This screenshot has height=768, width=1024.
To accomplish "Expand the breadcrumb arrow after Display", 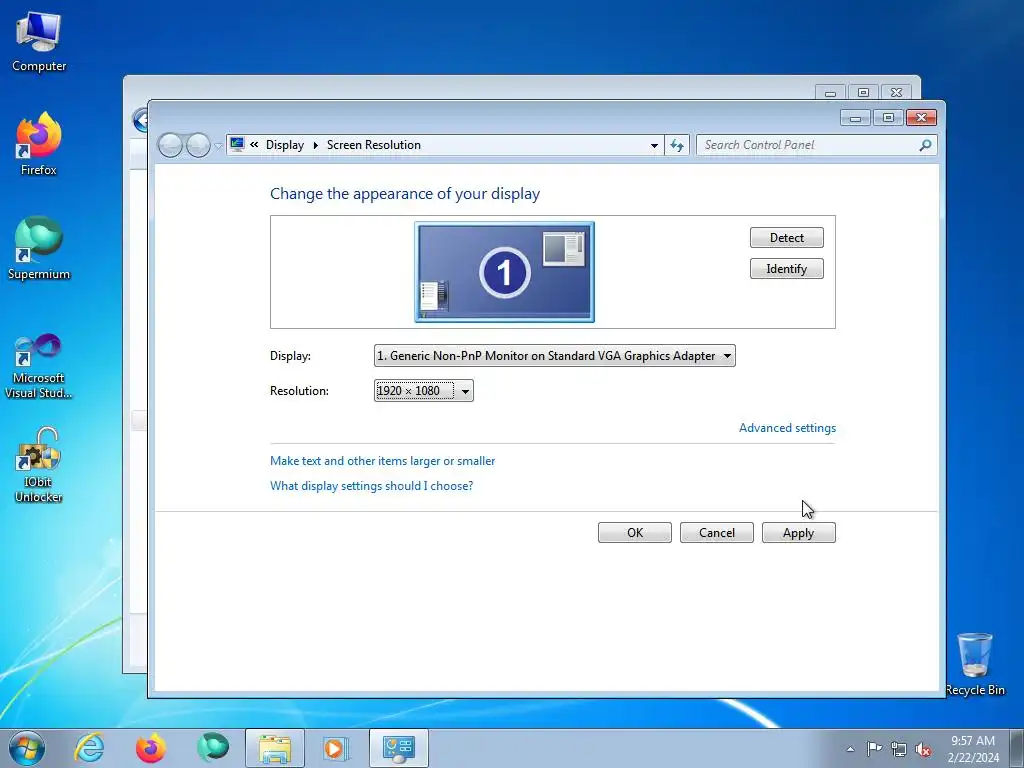I will (x=315, y=145).
